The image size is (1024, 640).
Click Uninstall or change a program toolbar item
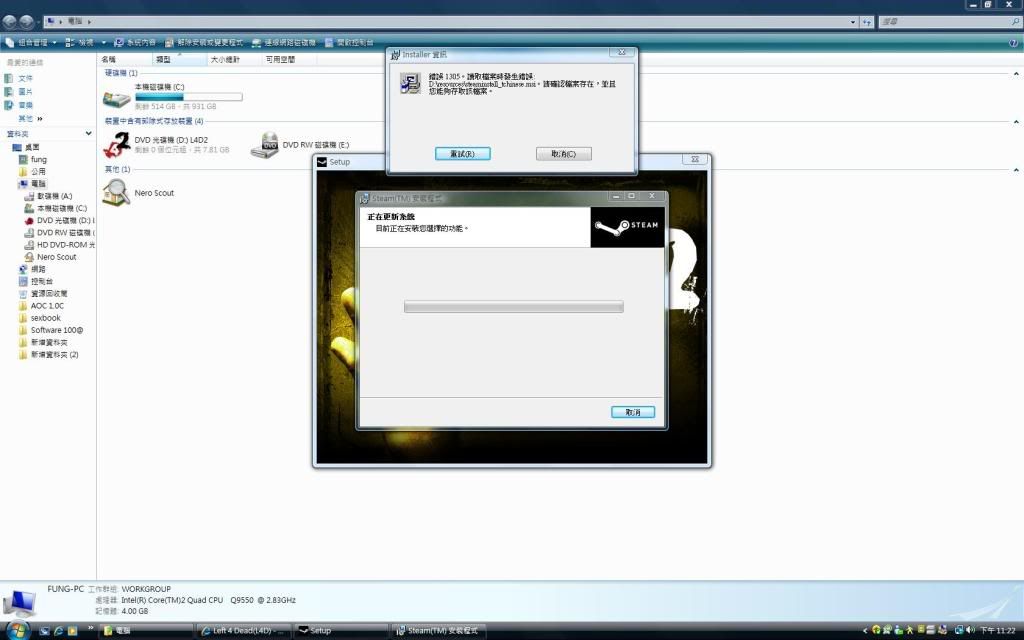click(204, 42)
